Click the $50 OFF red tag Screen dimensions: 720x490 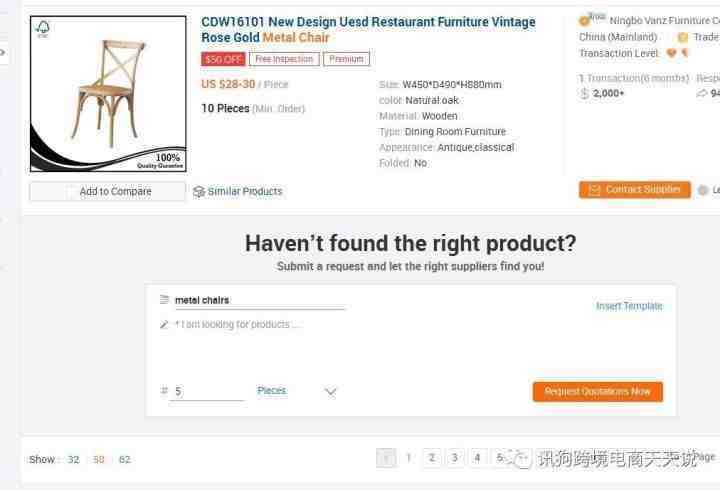(x=223, y=59)
